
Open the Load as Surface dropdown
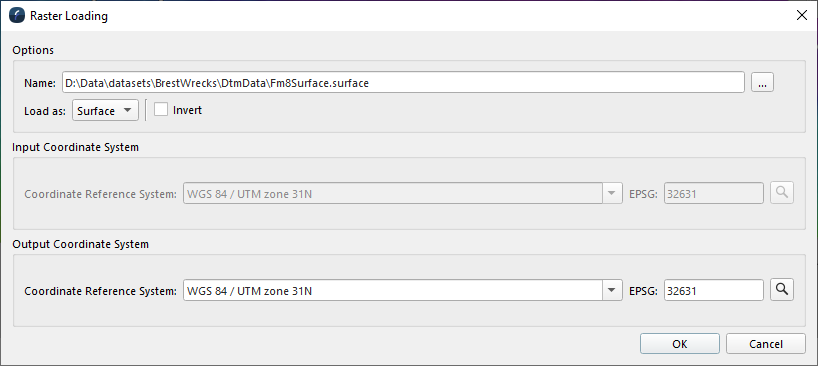105,111
